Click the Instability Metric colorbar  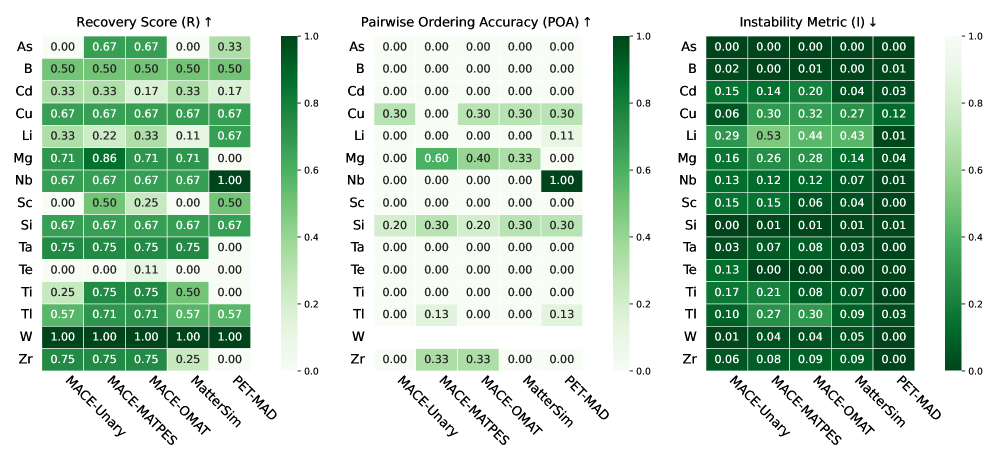[x=952, y=202]
